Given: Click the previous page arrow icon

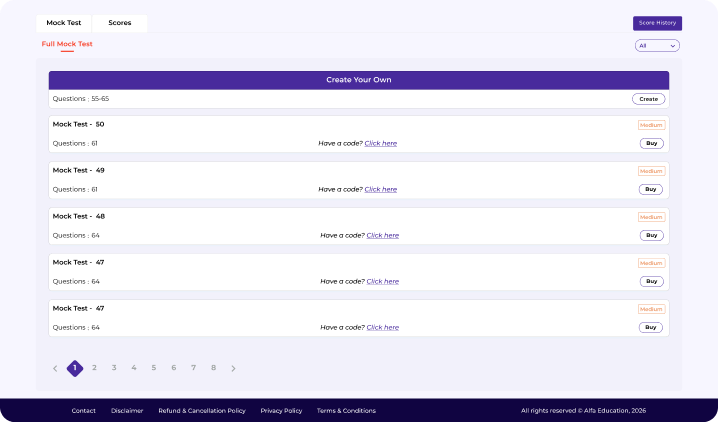Looking at the screenshot, I should tap(55, 368).
